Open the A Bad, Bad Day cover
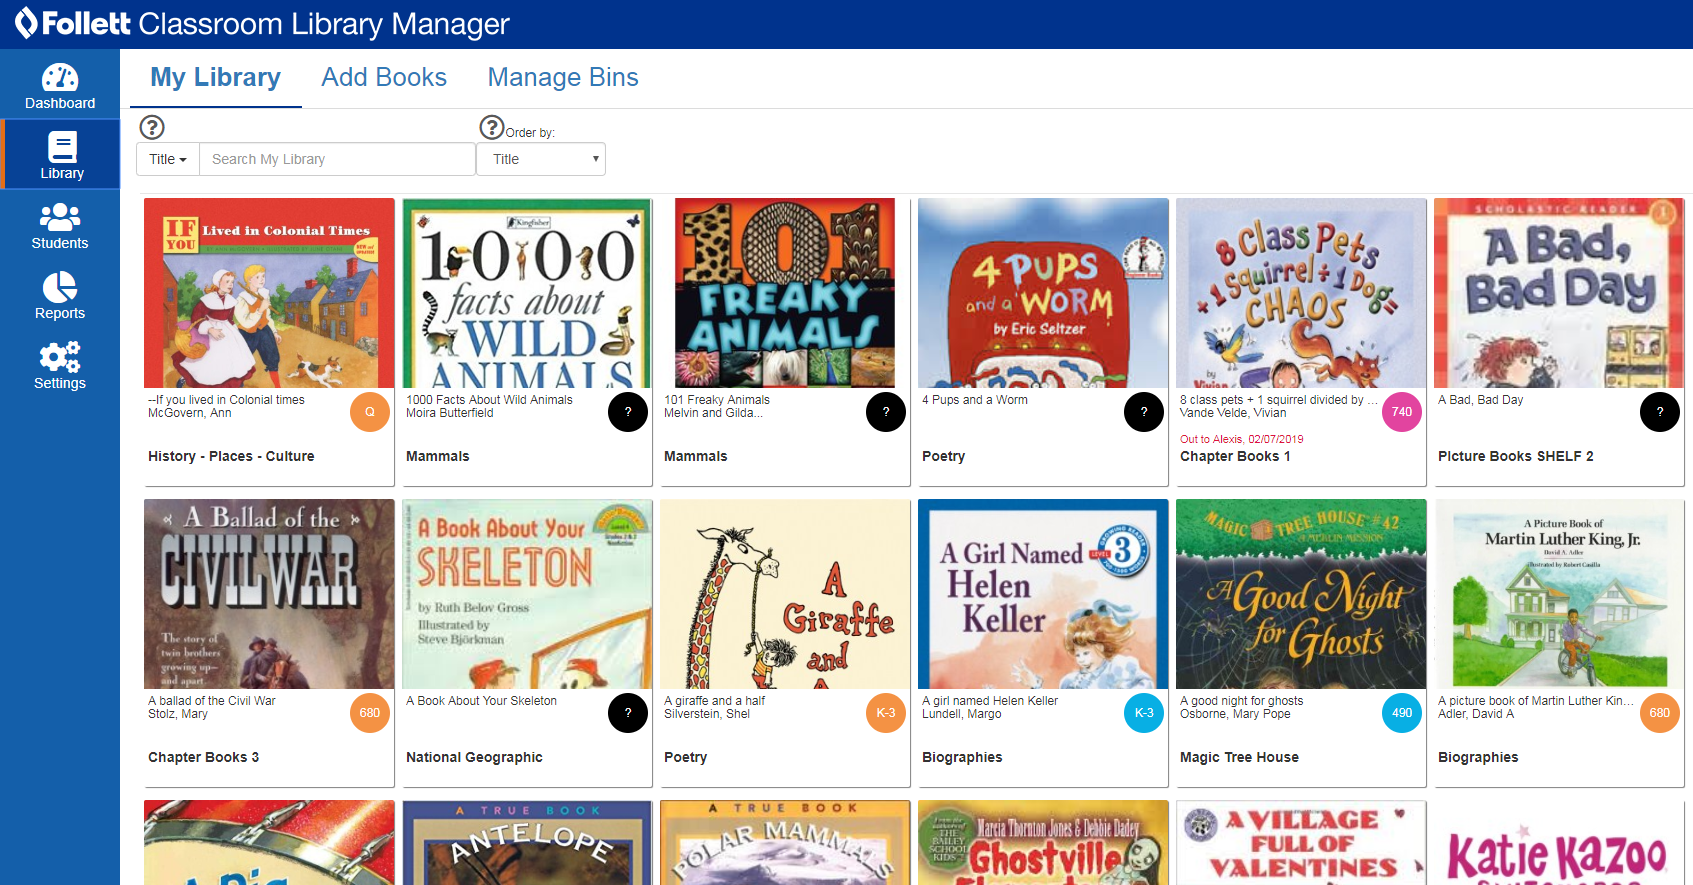 tap(1559, 293)
